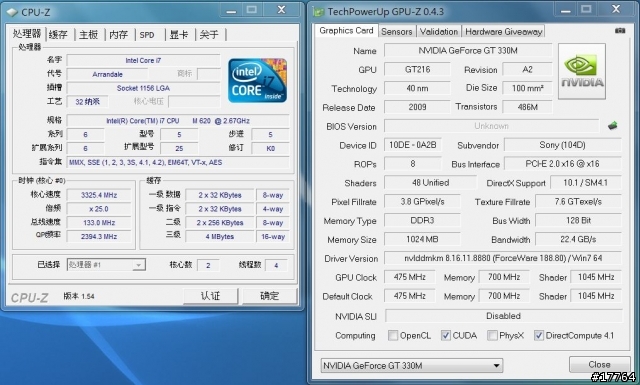Viewport: 640px width, 385px height.
Task: Switch to the Validation tab
Action: tap(439, 31)
